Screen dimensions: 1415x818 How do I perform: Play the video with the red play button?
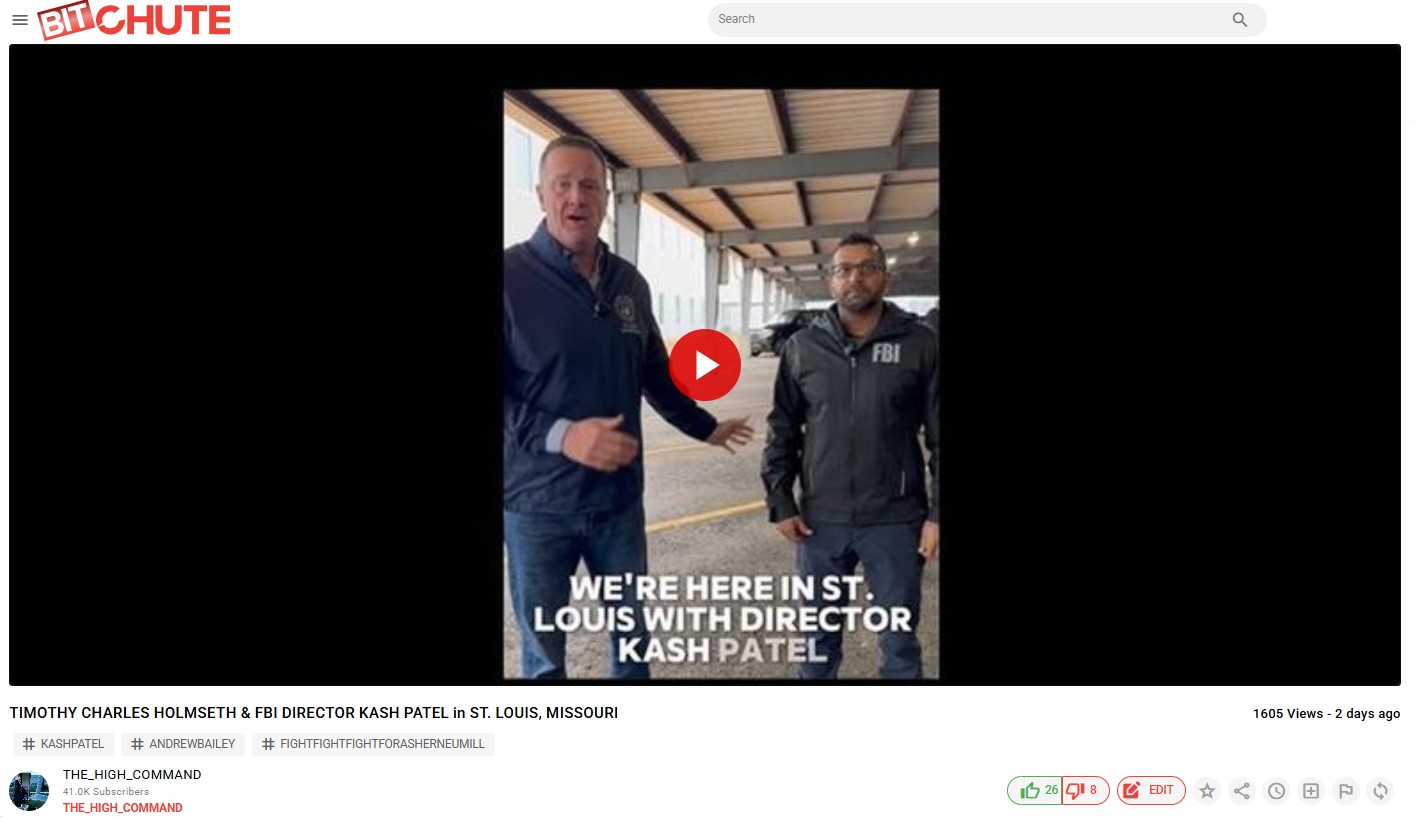tap(705, 365)
